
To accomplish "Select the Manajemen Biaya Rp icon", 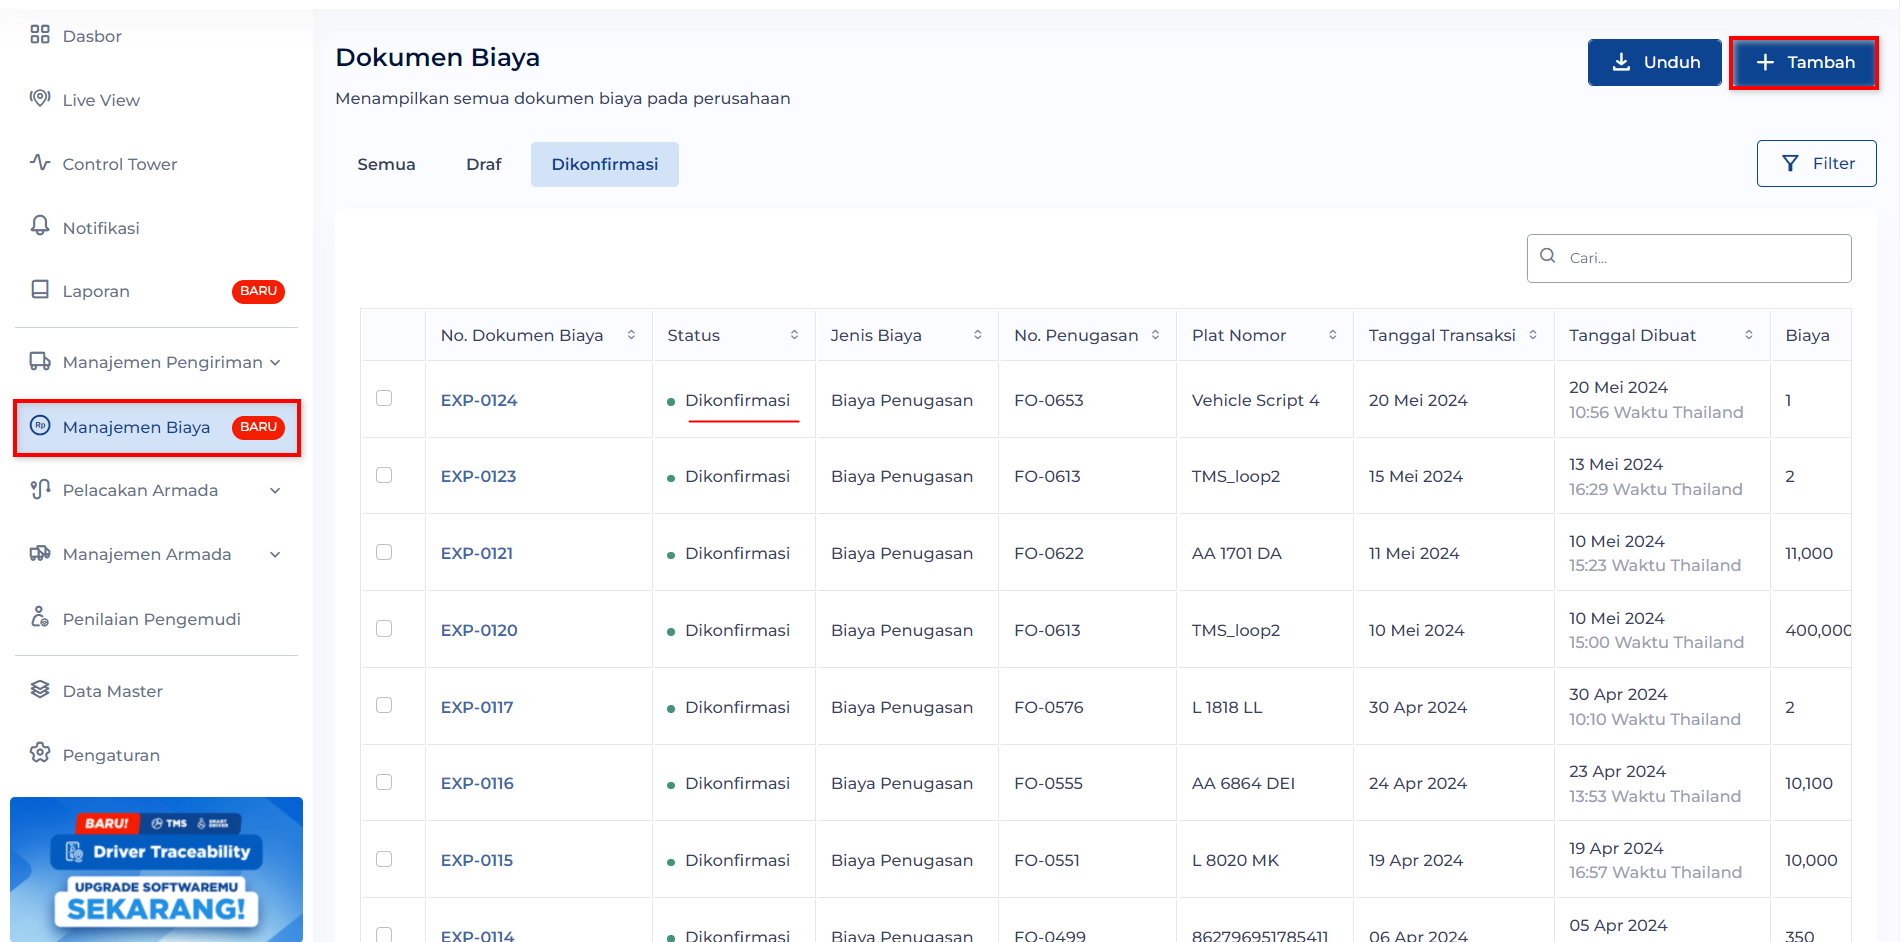I will click(40, 426).
